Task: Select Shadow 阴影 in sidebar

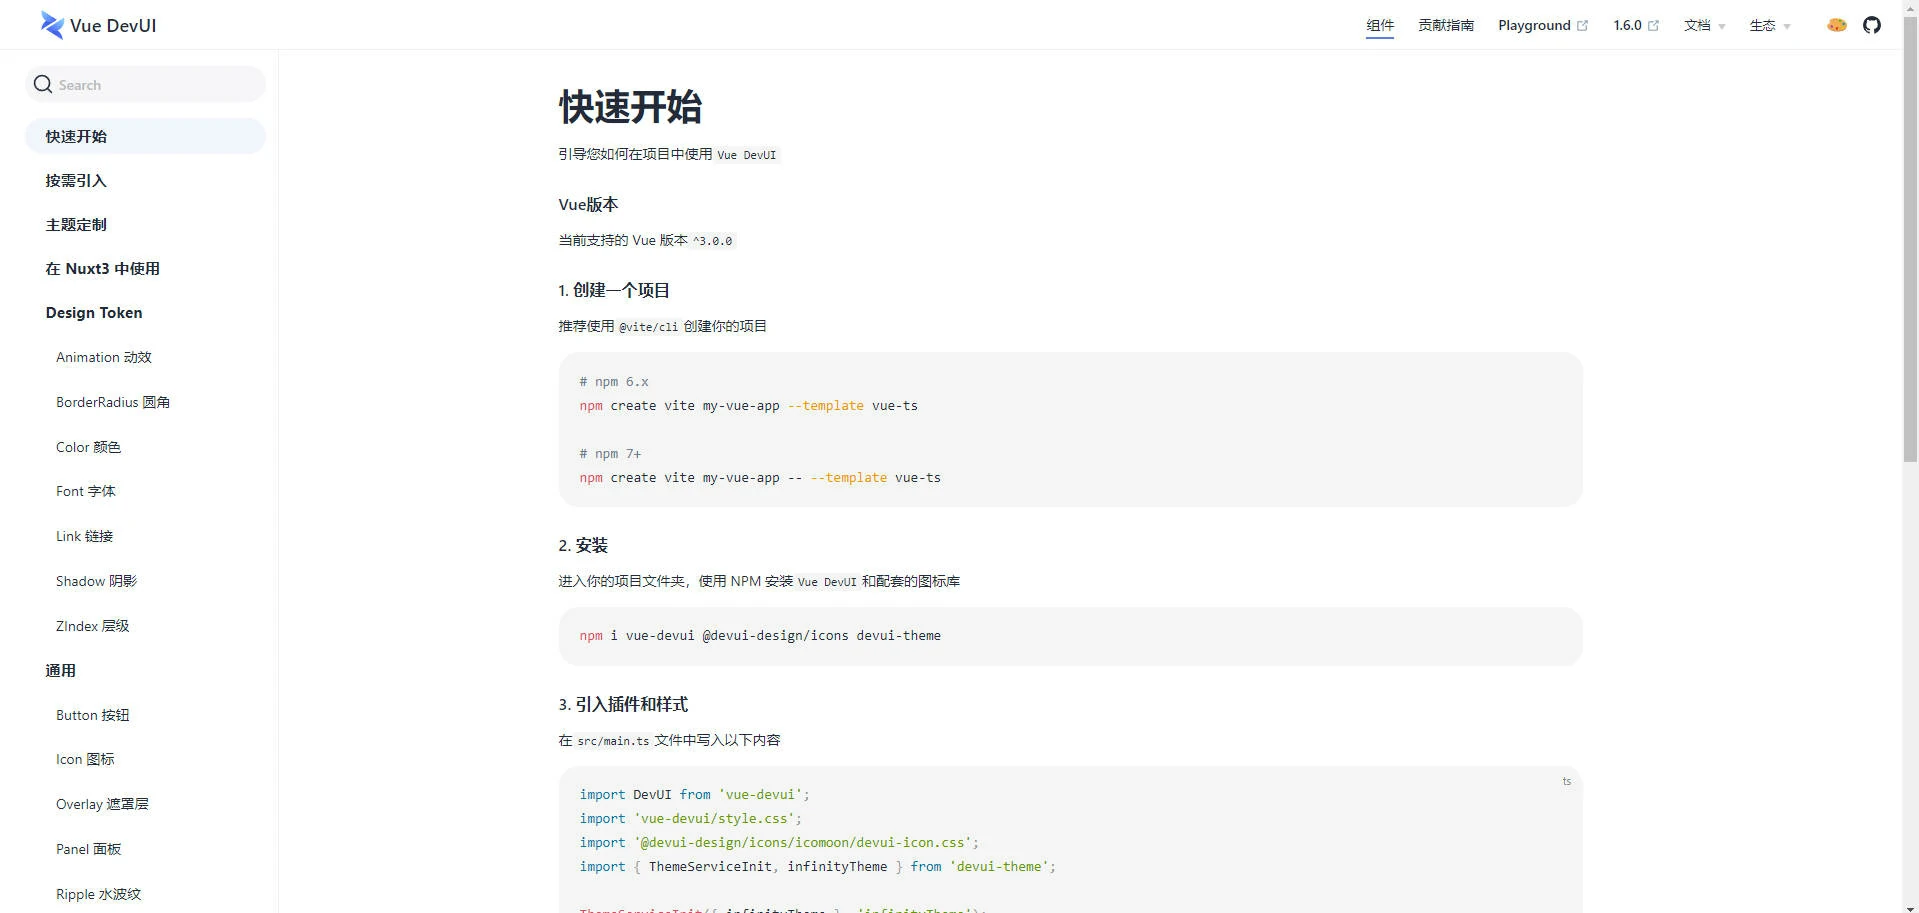Action: point(95,581)
